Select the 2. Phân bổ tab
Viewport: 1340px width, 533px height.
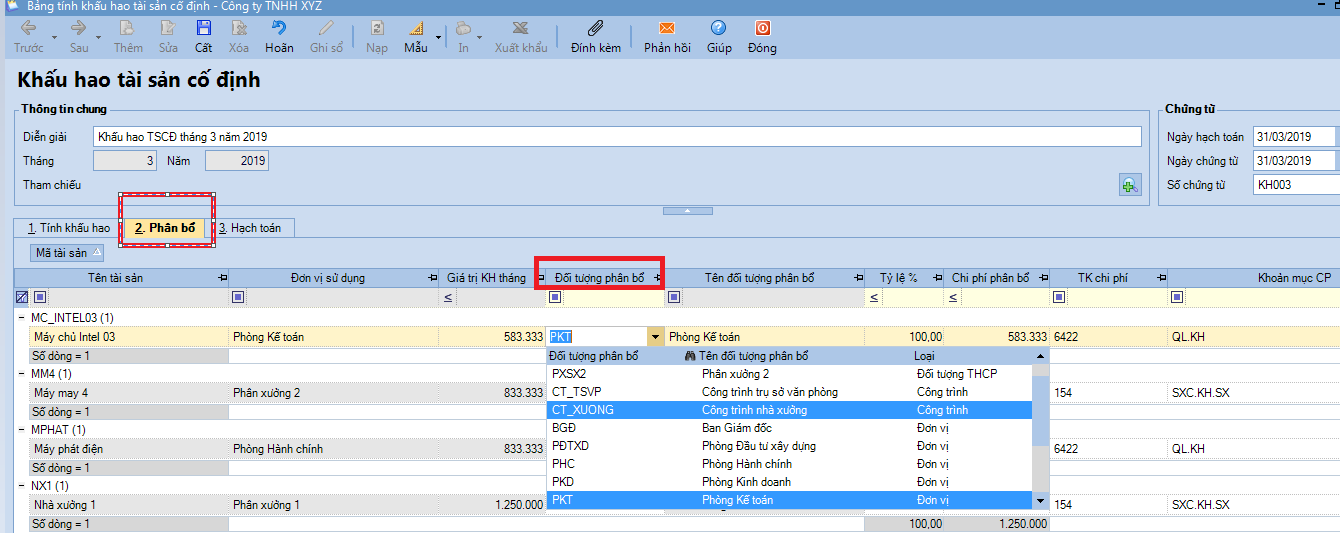(166, 228)
